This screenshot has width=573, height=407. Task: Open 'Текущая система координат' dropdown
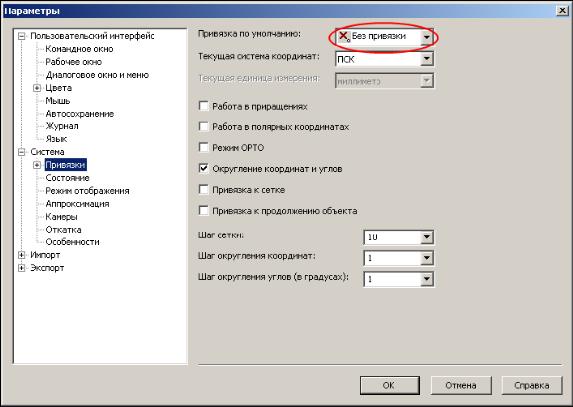[426, 58]
